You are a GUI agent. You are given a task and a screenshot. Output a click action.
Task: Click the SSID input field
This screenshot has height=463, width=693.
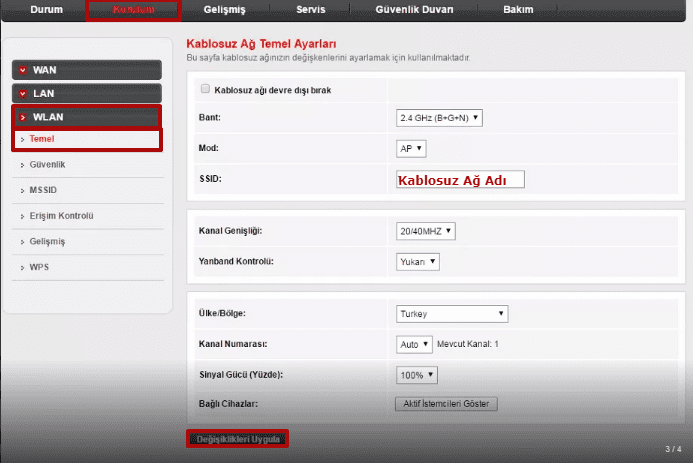tap(460, 179)
